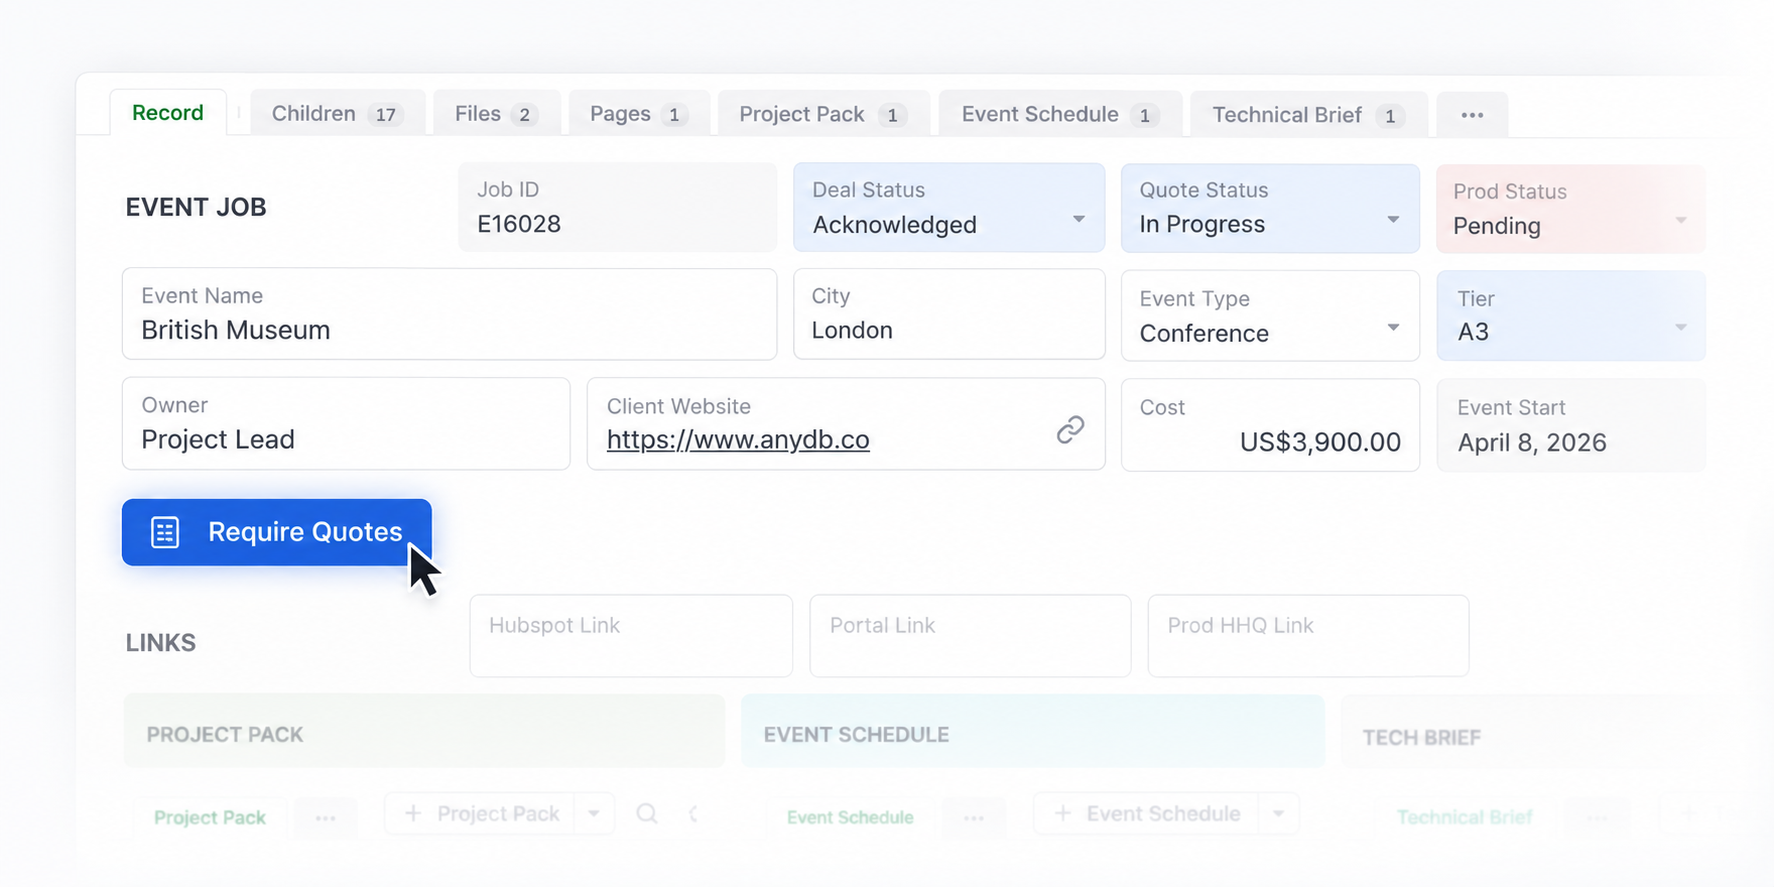Click the Job ID field E16028

click(x=617, y=207)
